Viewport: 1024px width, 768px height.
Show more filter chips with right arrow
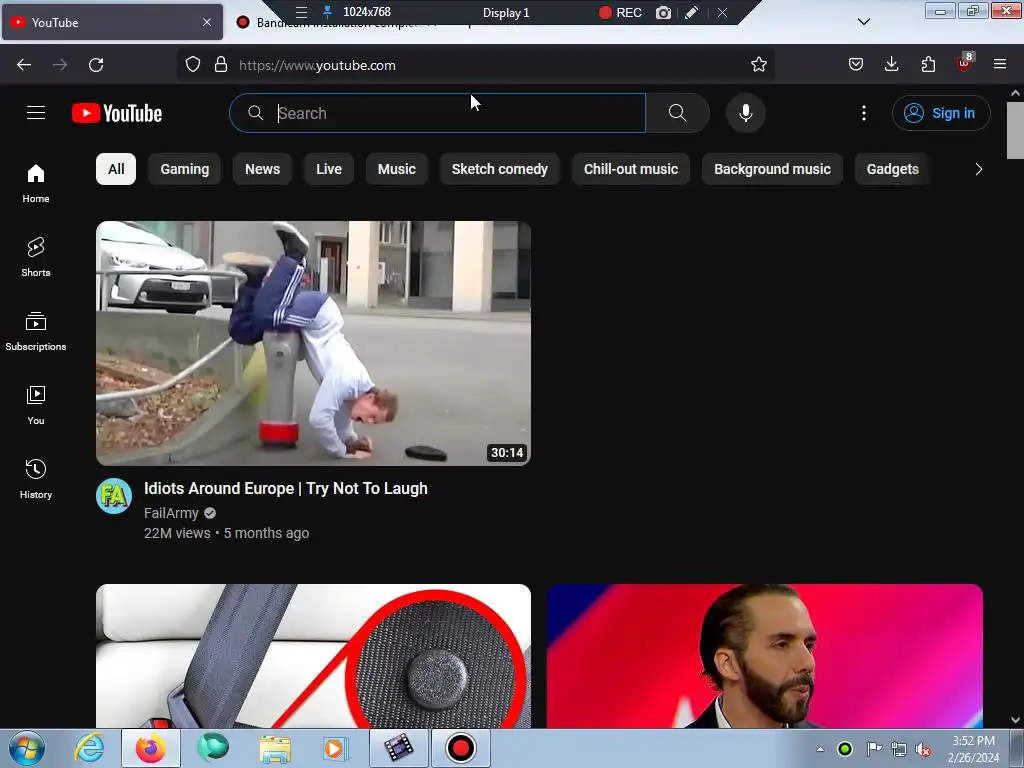[978, 169]
